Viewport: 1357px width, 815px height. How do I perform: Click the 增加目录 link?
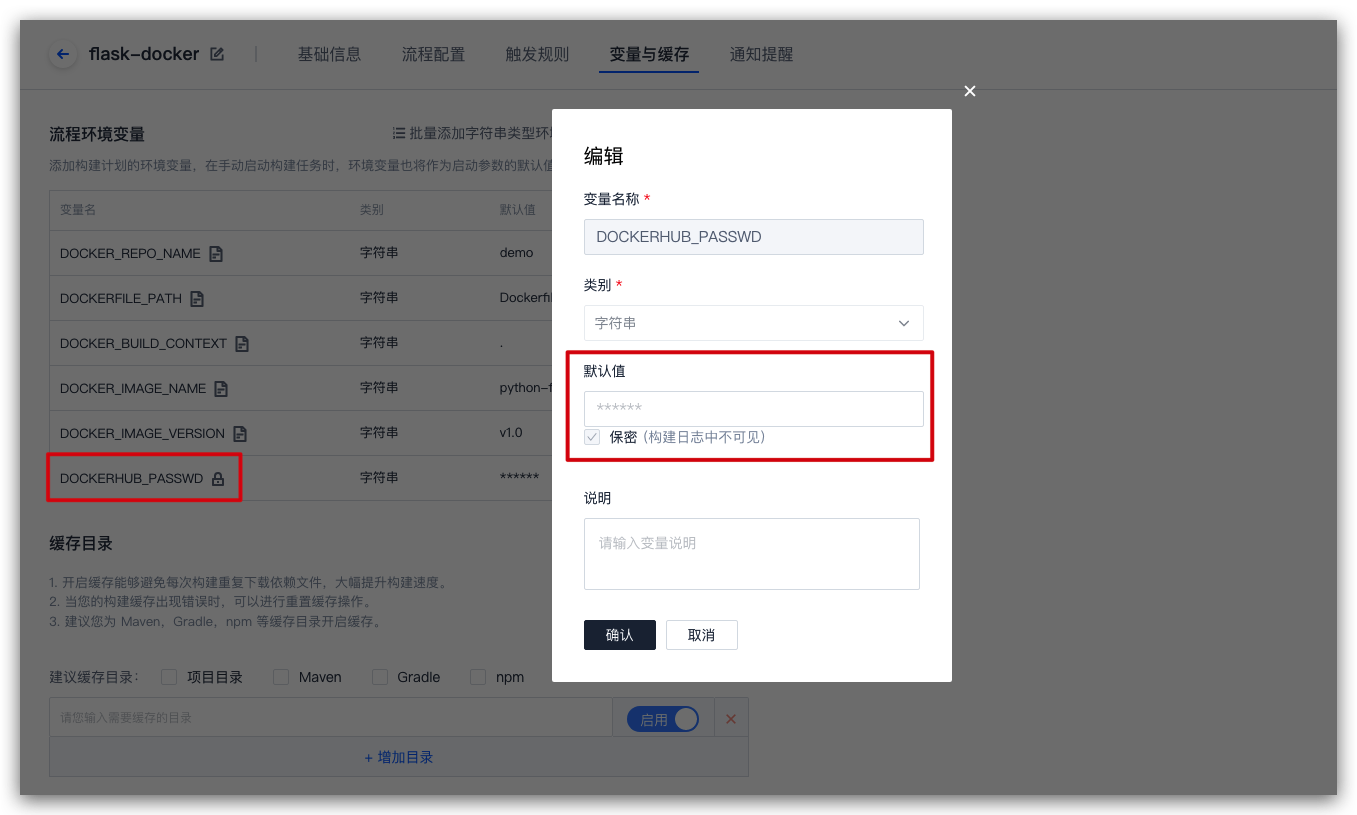[398, 757]
